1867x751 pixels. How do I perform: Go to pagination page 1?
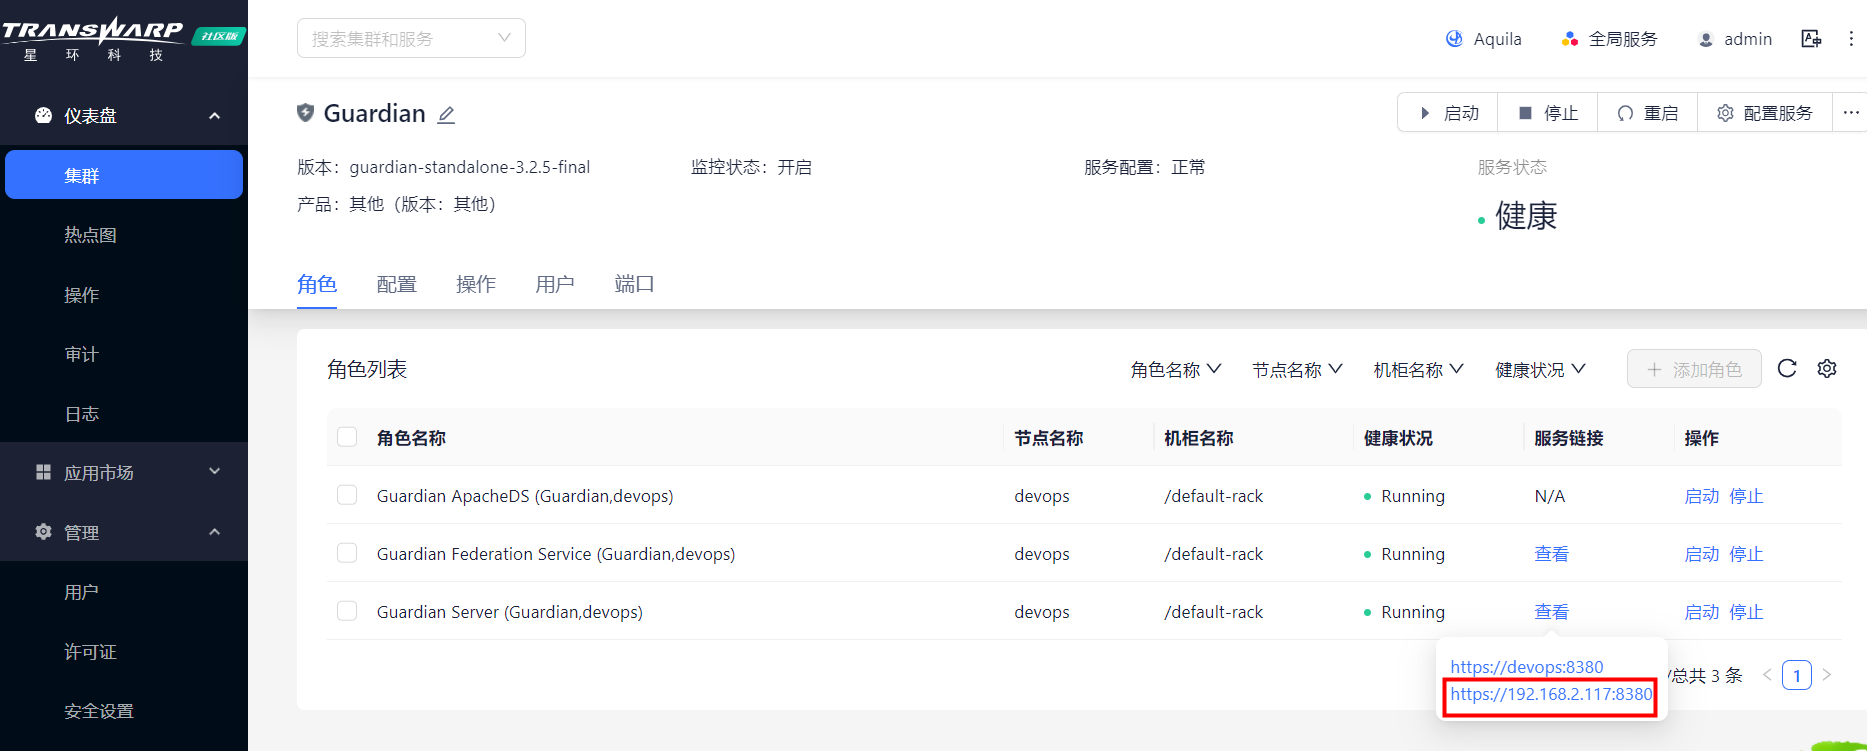pos(1797,675)
